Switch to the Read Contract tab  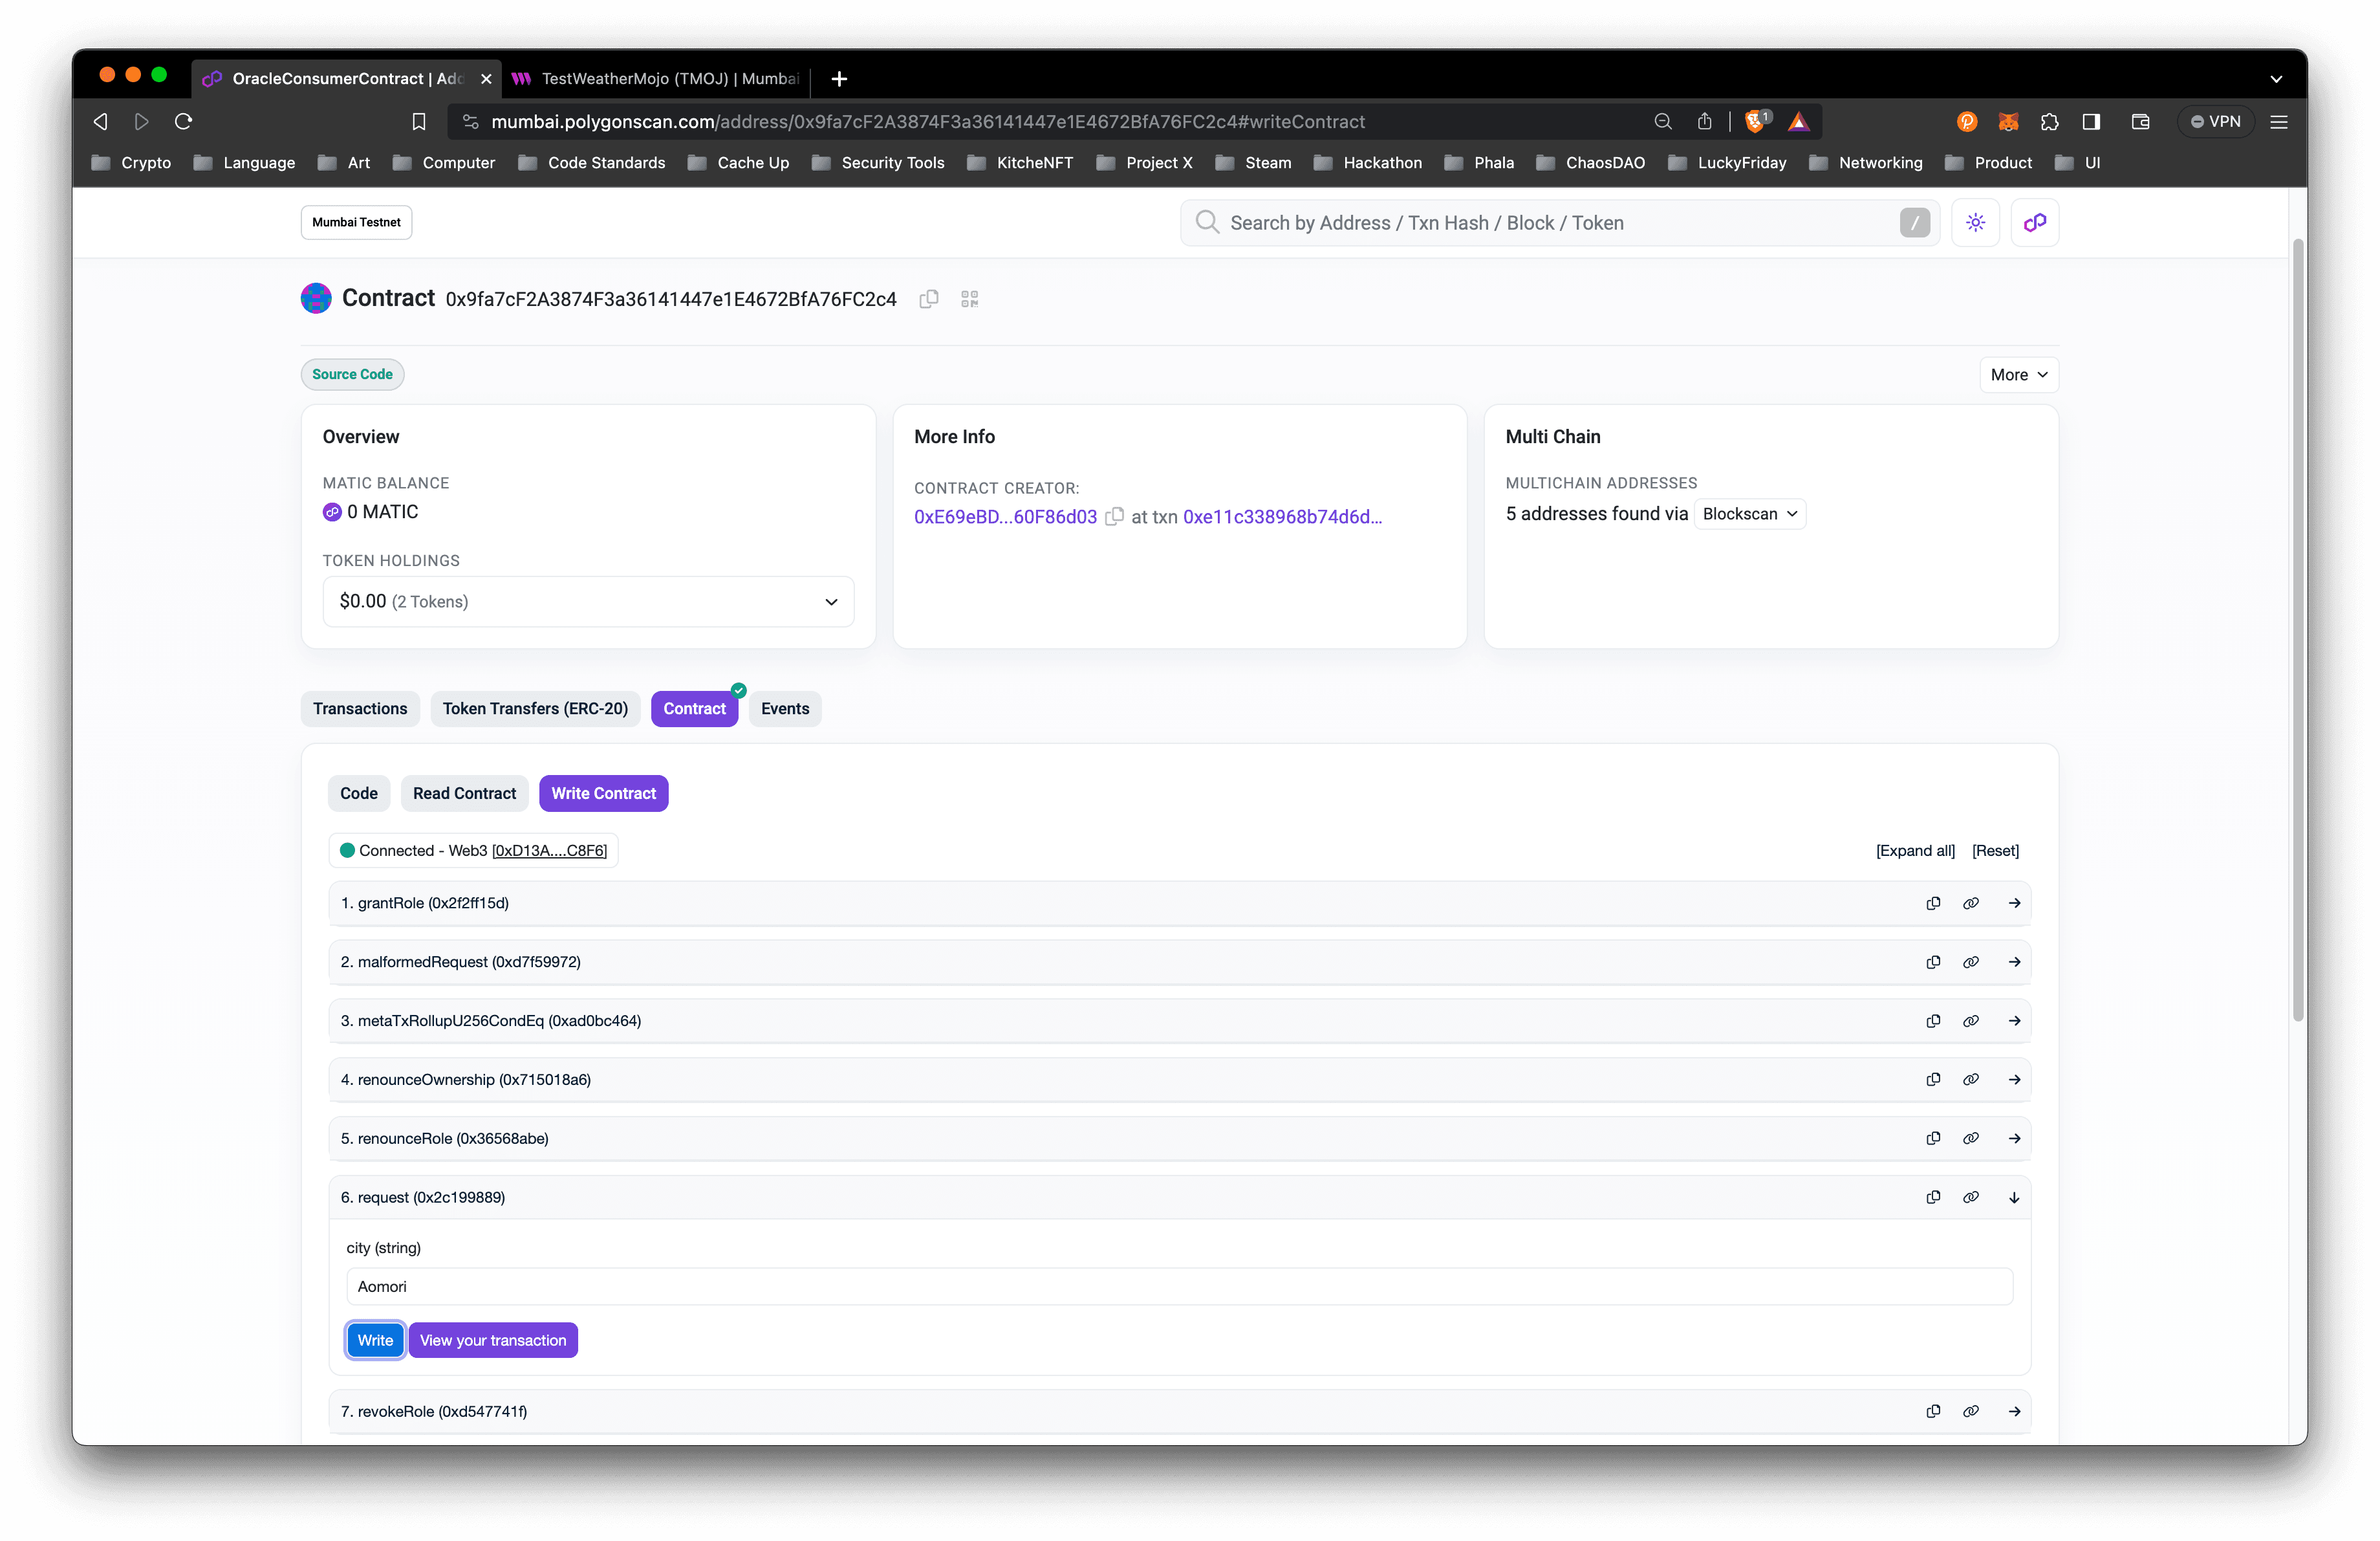[x=464, y=793]
